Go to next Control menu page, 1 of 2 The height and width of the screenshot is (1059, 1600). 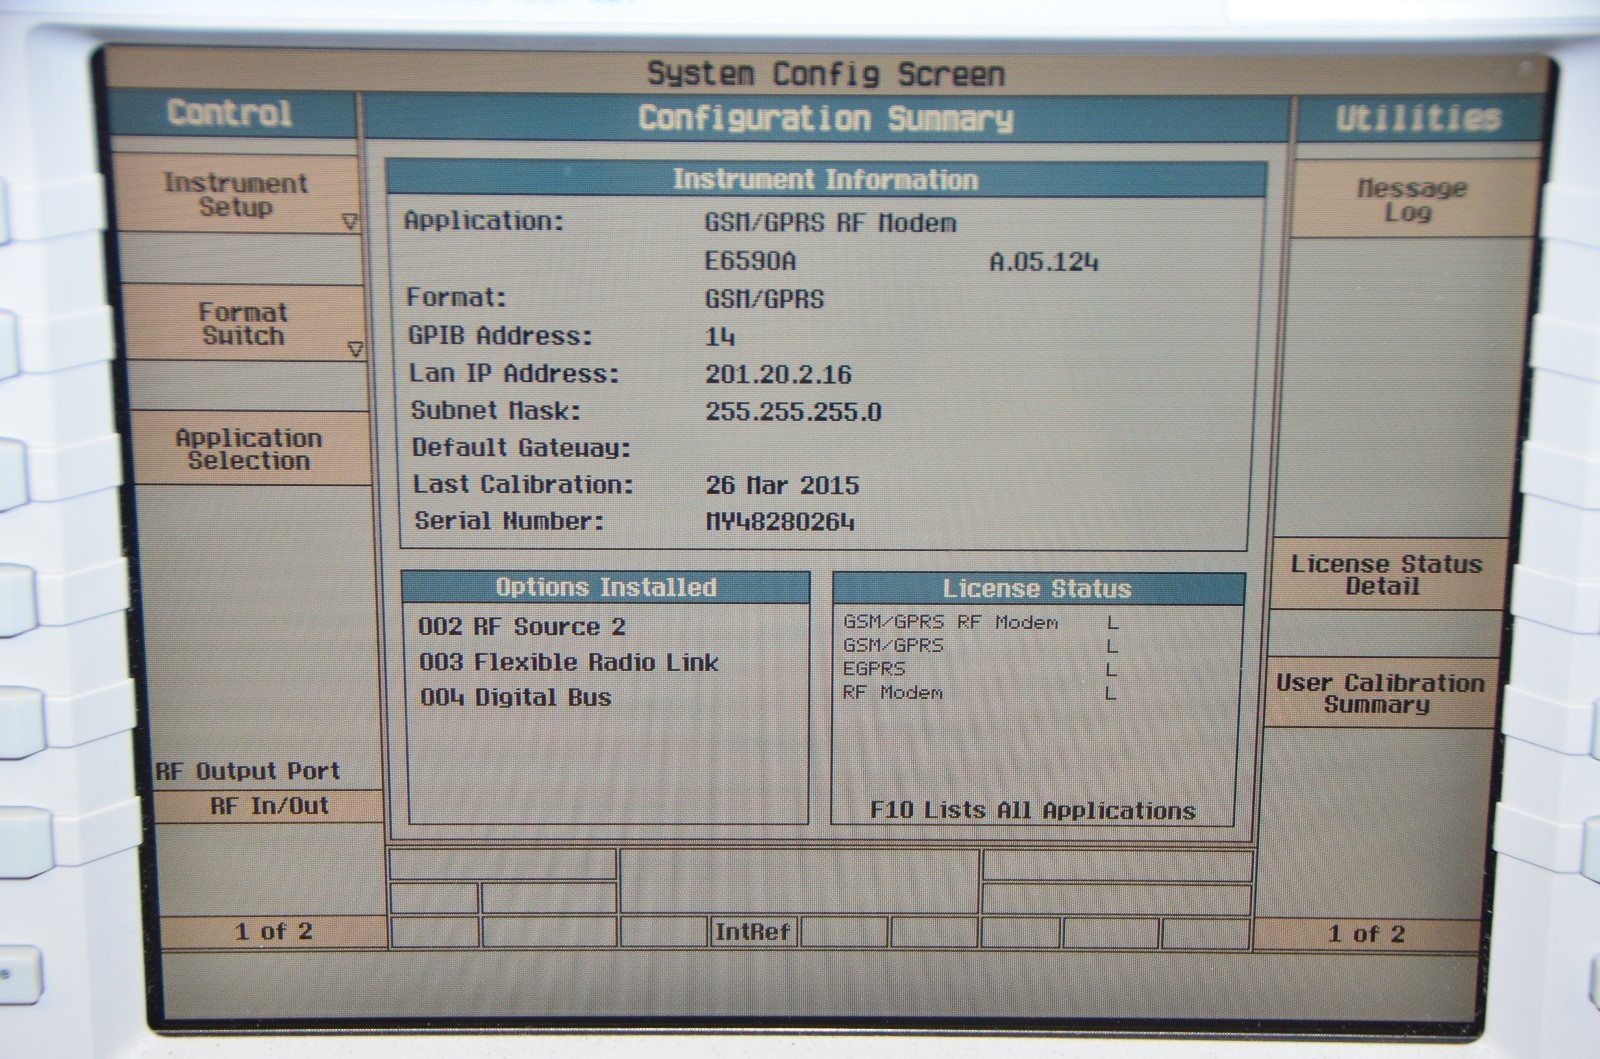273,932
